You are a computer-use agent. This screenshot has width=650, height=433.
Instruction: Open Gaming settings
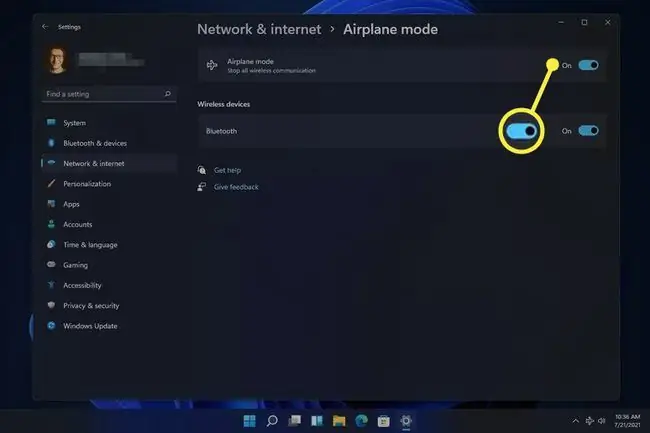click(109, 265)
